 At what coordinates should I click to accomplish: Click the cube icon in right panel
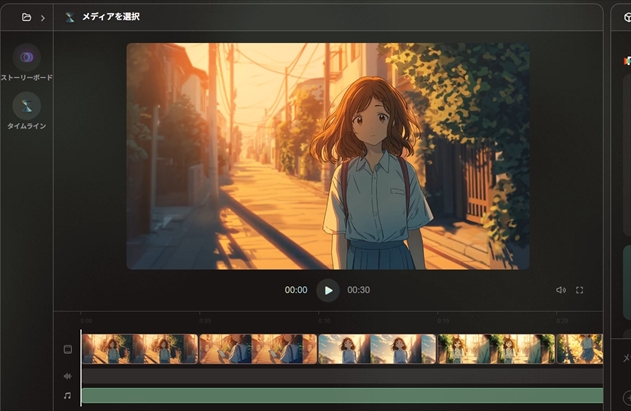tap(626, 17)
